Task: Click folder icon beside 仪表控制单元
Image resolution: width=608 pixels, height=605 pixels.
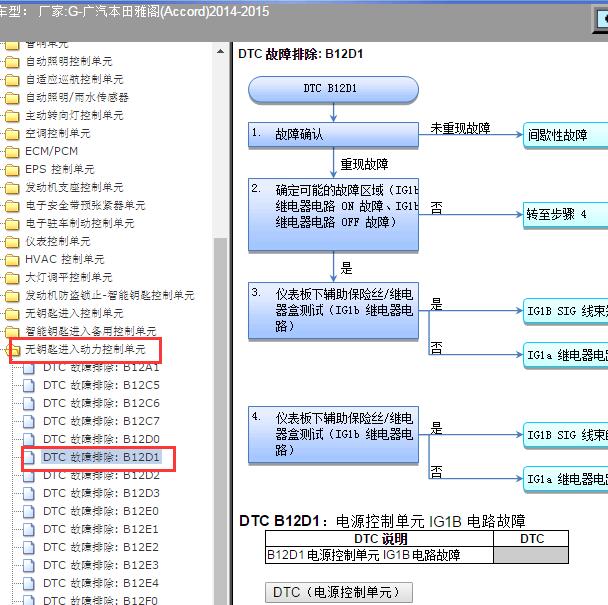Action: 12,242
